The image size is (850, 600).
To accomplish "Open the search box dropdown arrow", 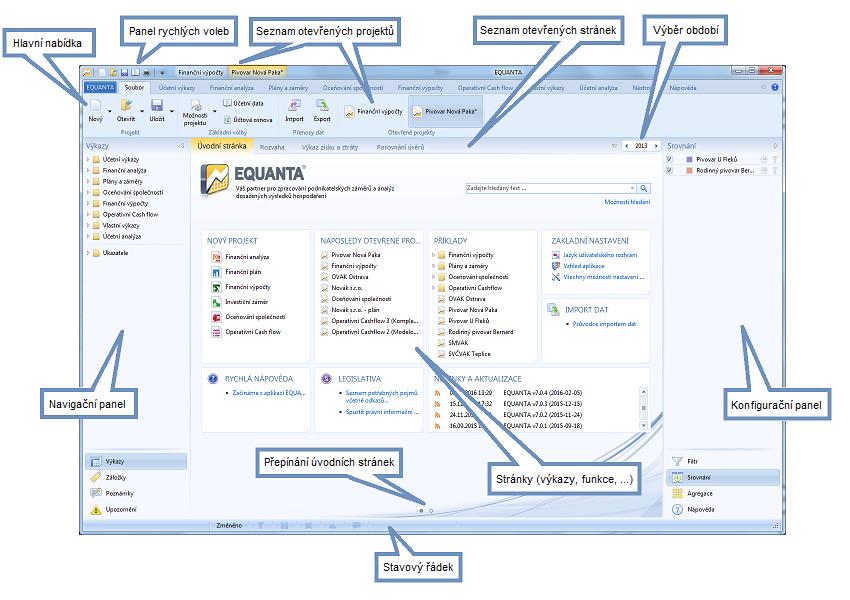I will coord(632,188).
